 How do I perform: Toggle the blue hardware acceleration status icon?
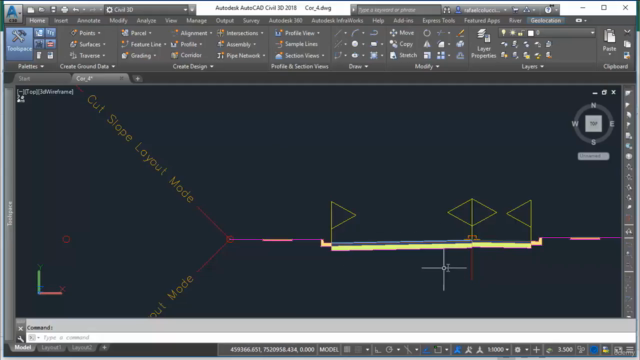(594, 350)
